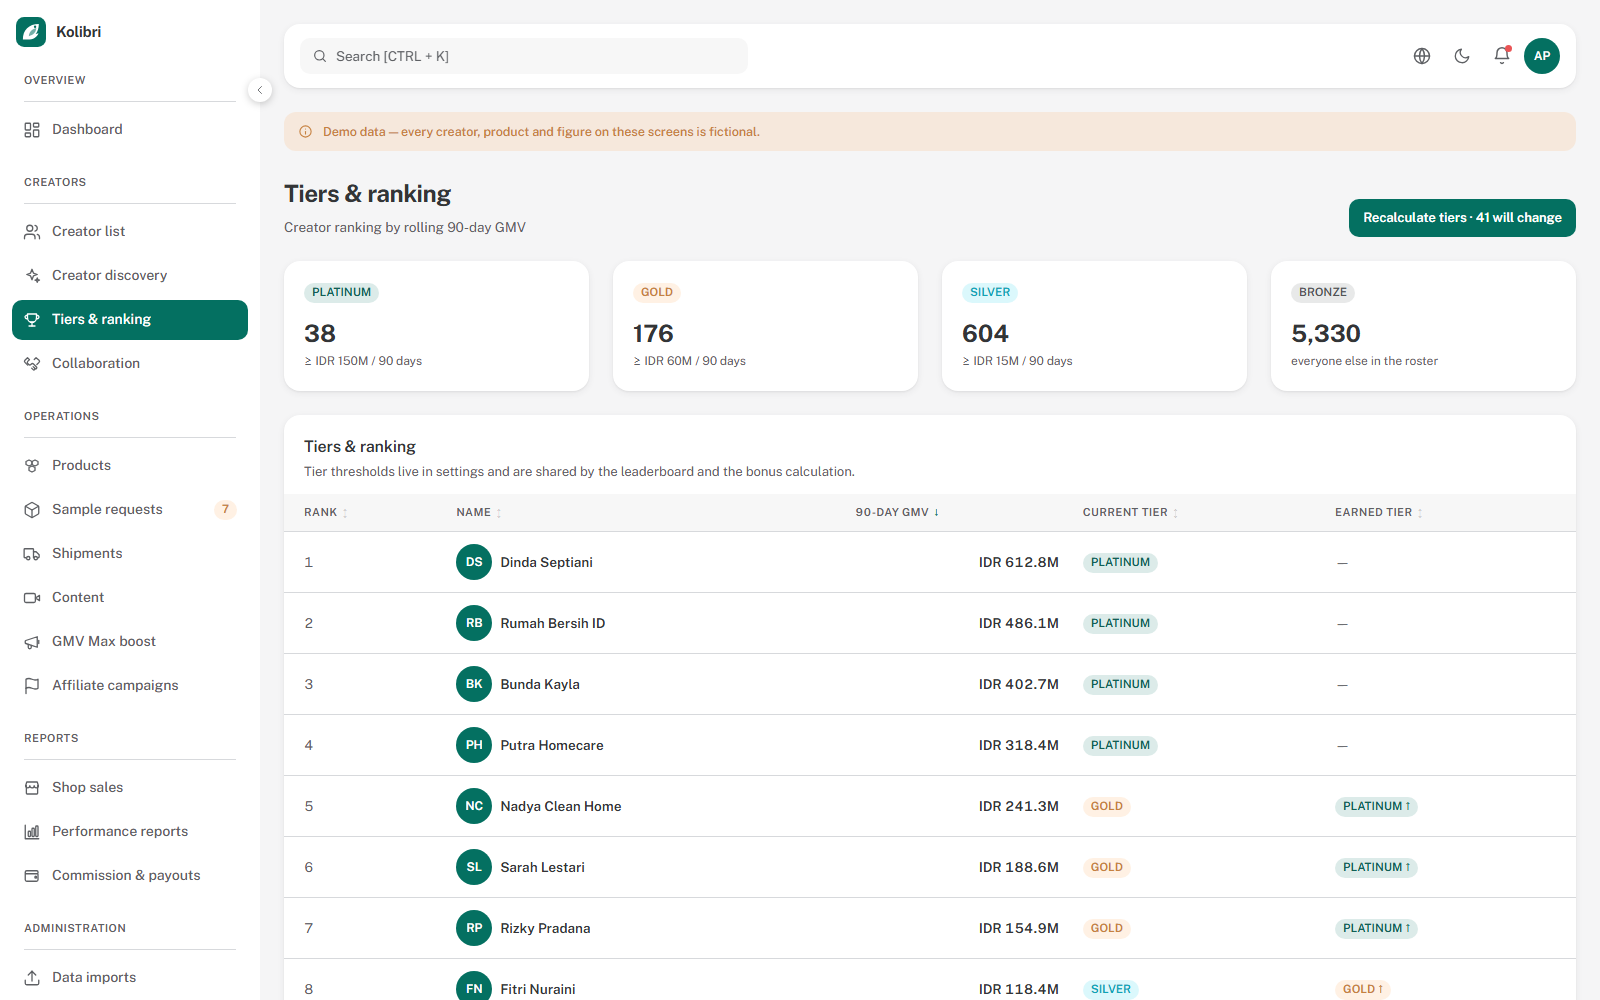
Task: Focus the Search input field
Action: pos(524,56)
